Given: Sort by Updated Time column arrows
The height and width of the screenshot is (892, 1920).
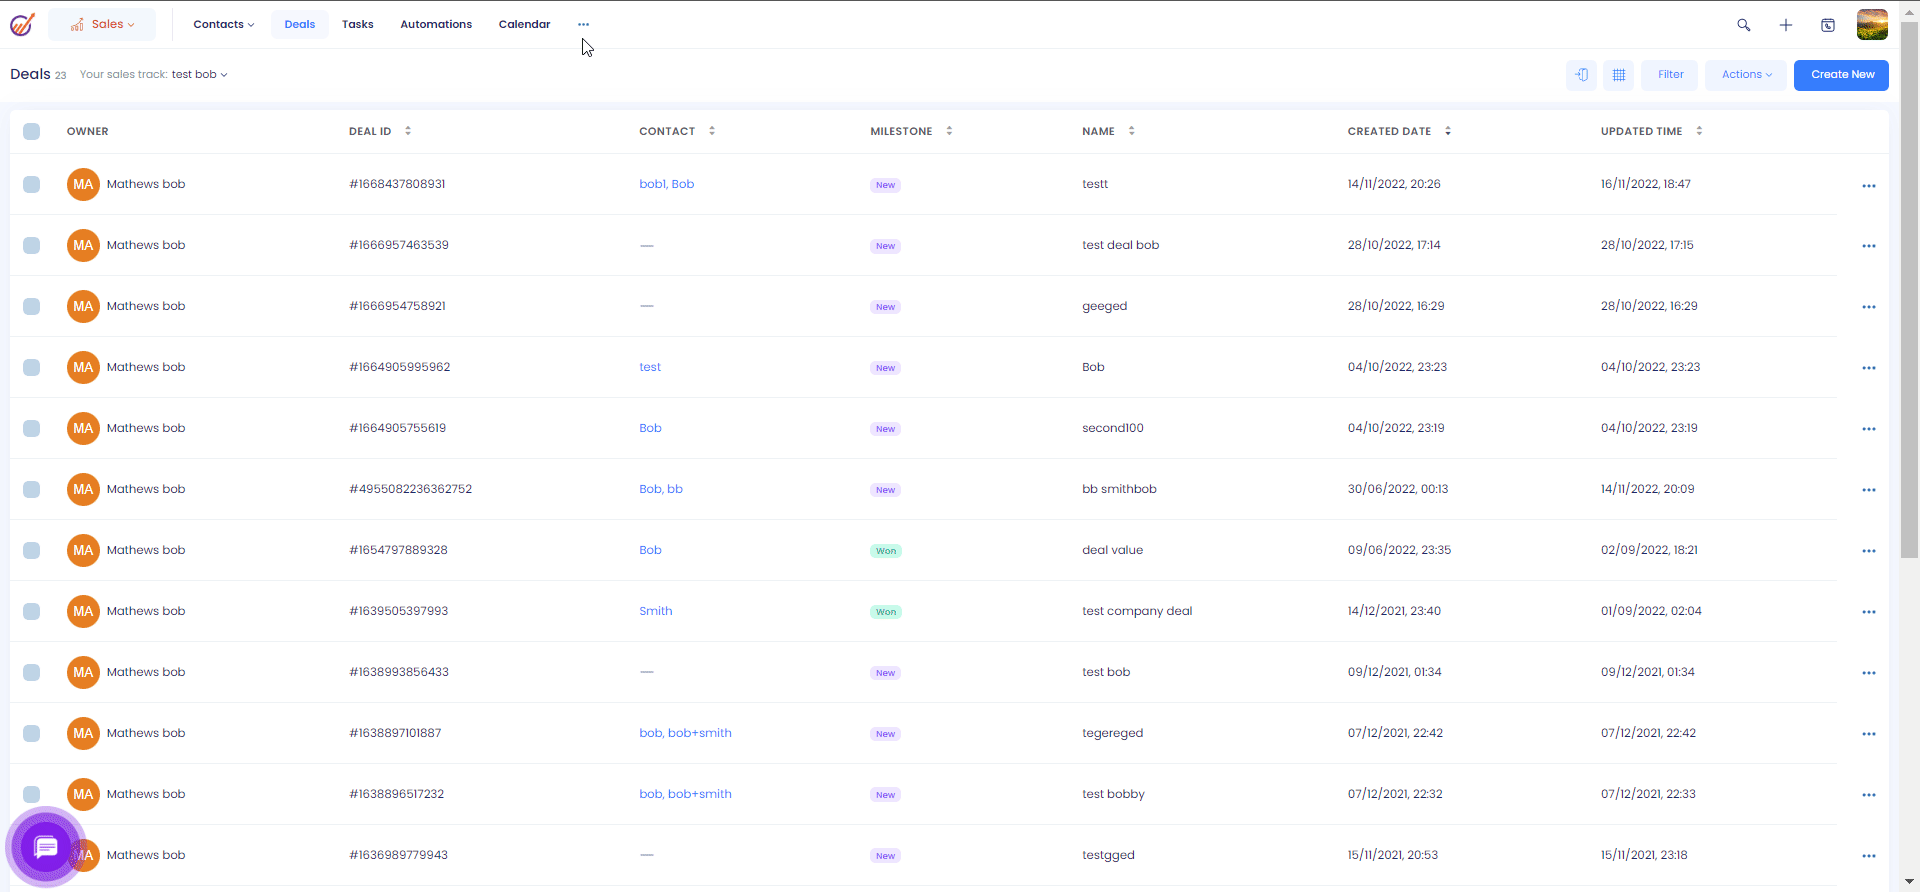Looking at the screenshot, I should (x=1699, y=131).
